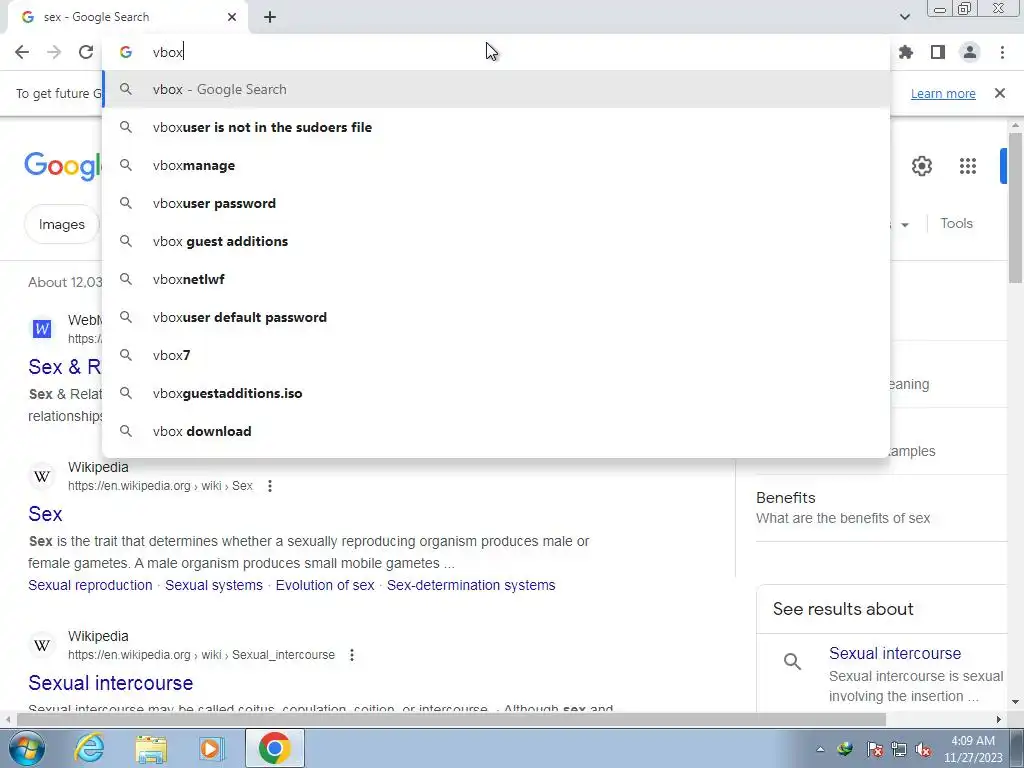1024x768 pixels.
Task: Launch Internet Explorer from taskbar
Action: (89, 748)
